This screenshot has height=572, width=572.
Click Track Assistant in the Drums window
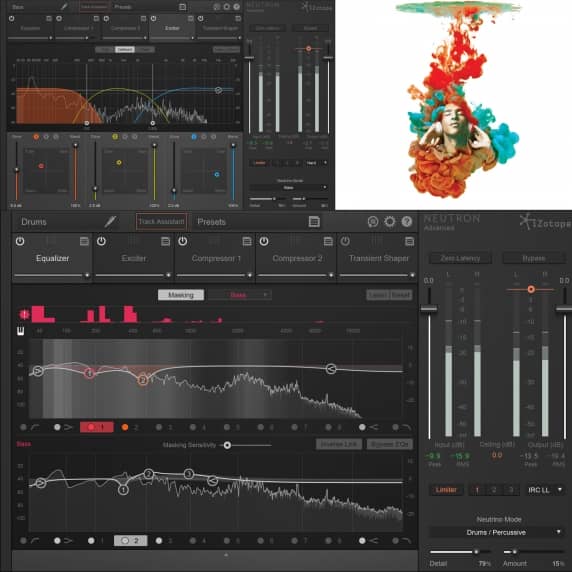click(x=162, y=221)
